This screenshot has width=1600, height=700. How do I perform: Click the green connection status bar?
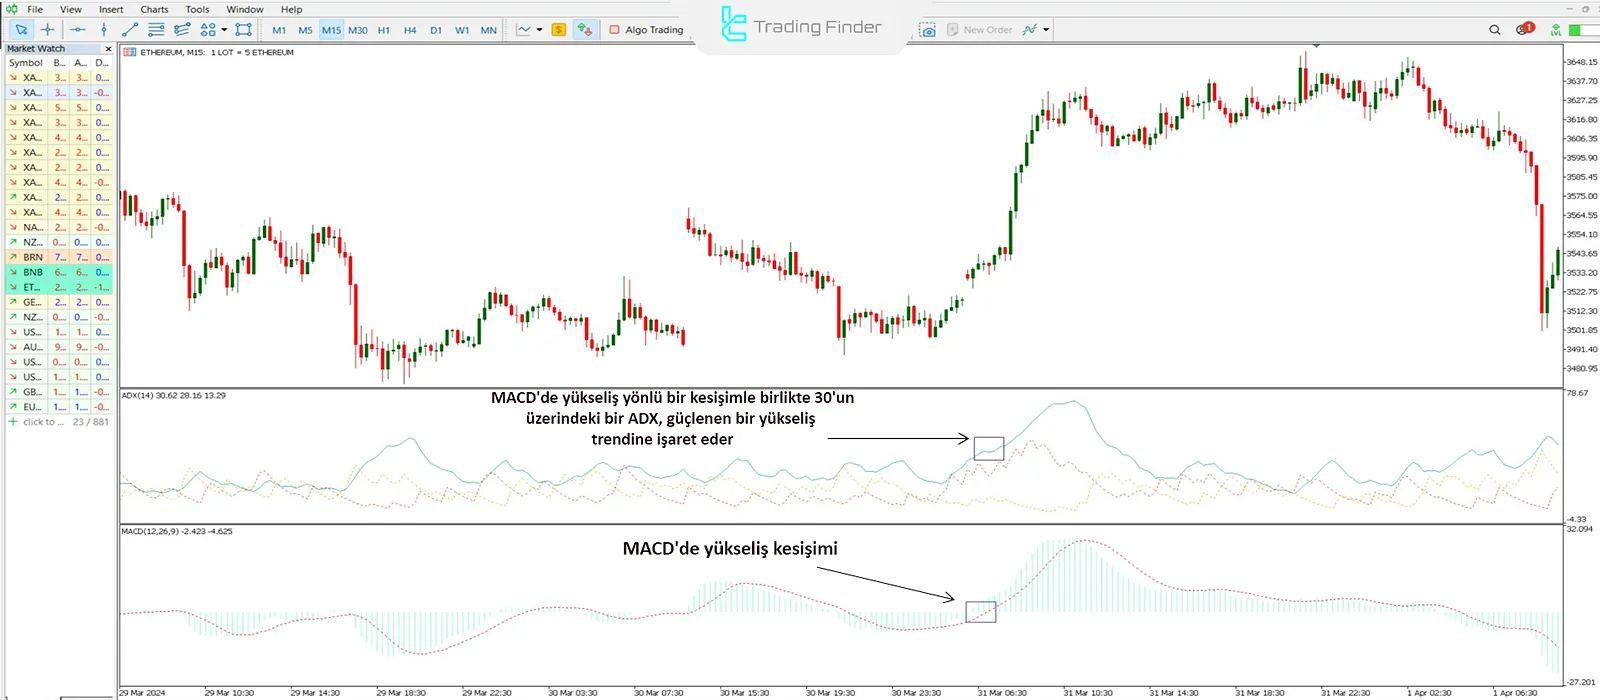point(1583,30)
